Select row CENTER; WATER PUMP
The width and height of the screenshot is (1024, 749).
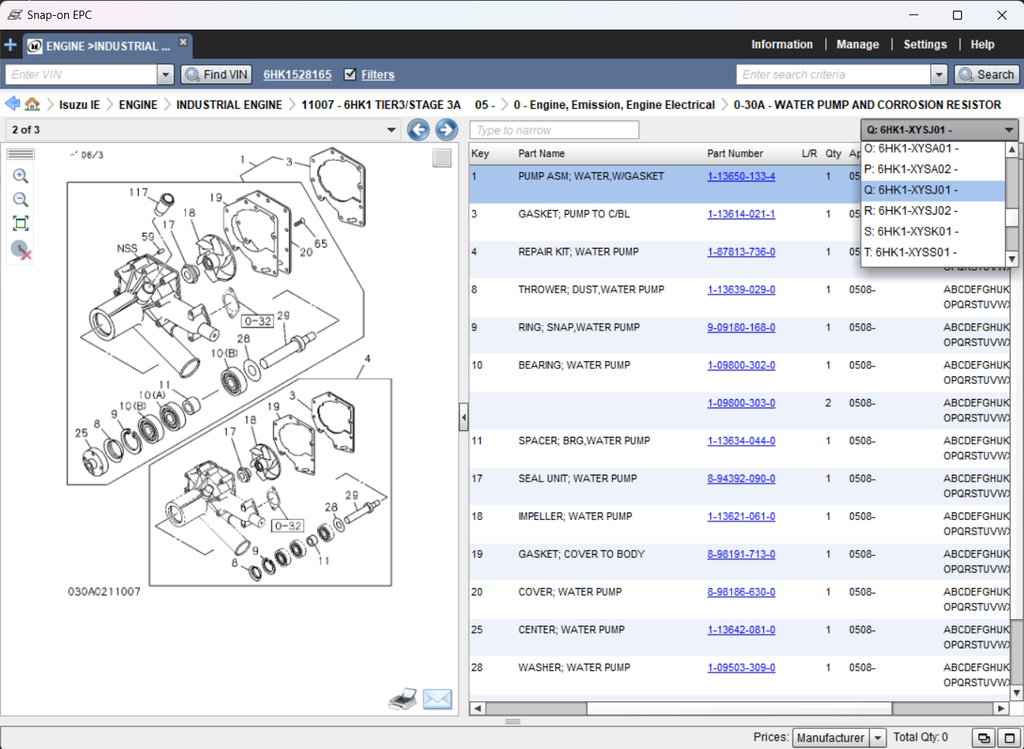(x=739, y=637)
